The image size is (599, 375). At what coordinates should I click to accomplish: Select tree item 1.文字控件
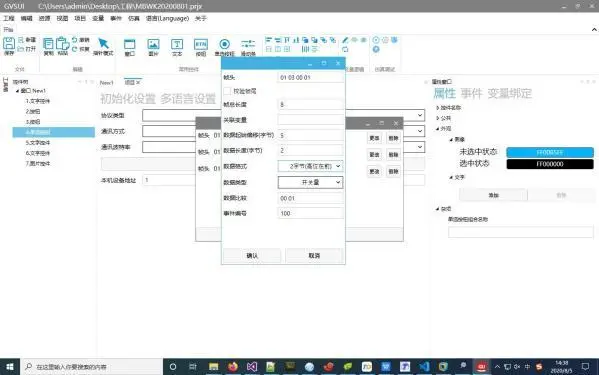pyautogui.click(x=38, y=101)
